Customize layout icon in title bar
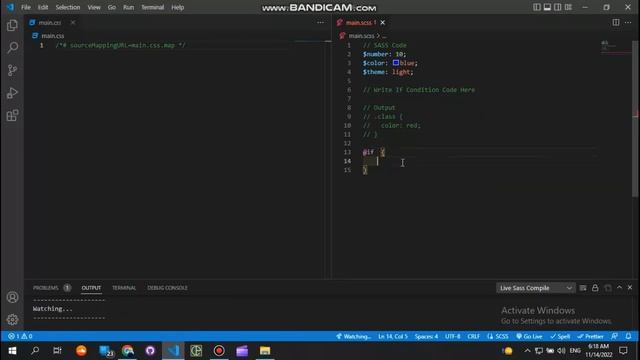 click(x=568, y=7)
